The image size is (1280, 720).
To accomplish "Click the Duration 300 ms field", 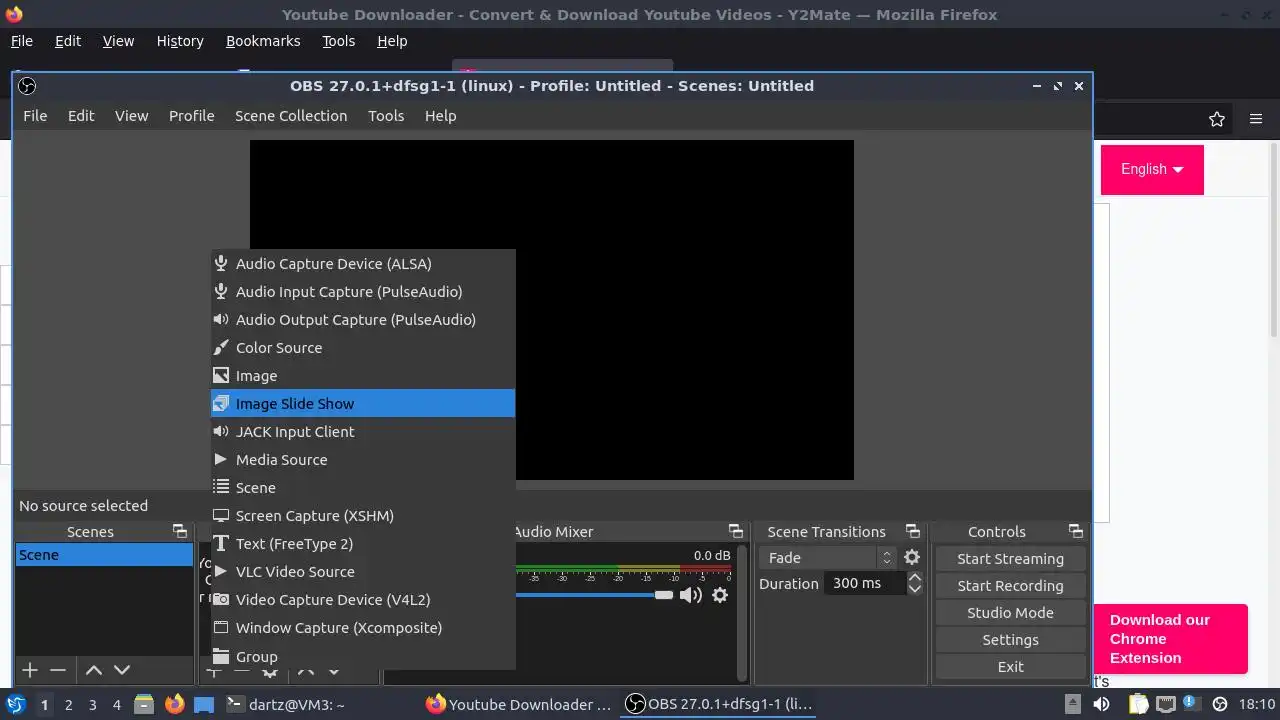I will pos(865,584).
